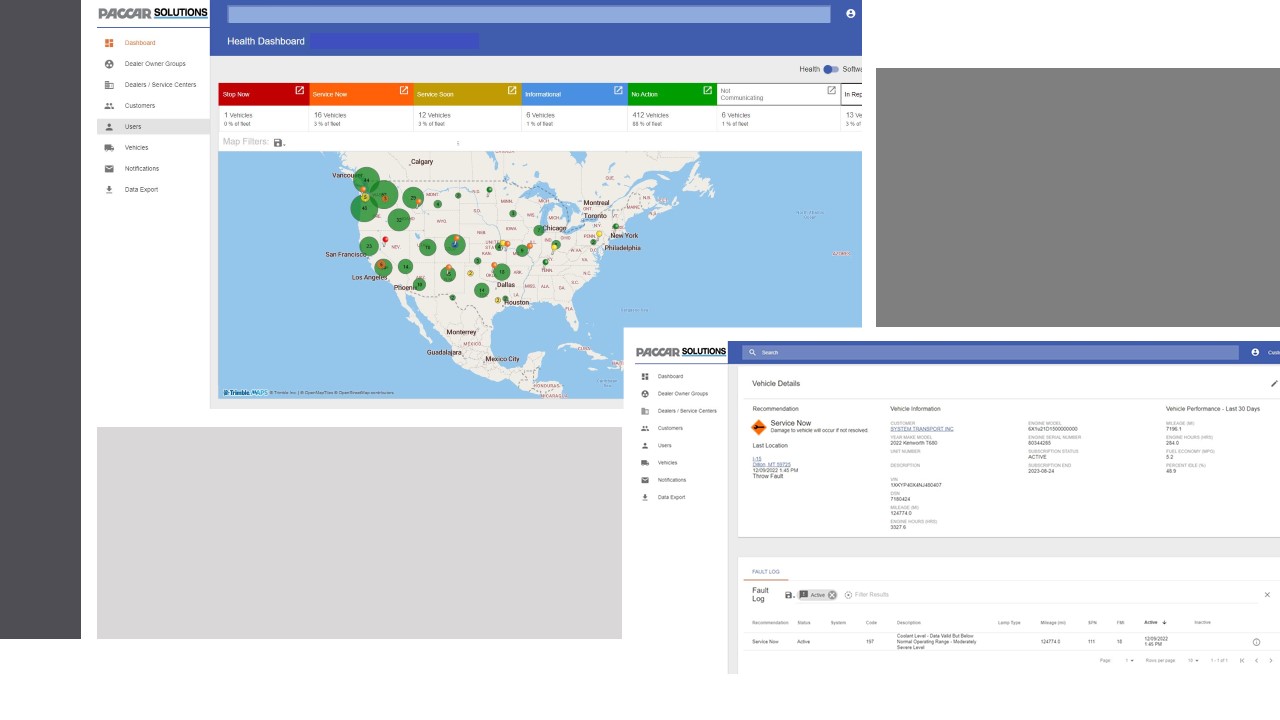Image resolution: width=1280 pixels, height=720 pixels.
Task: Open the No Action card external-link icon
Action: 707,90
